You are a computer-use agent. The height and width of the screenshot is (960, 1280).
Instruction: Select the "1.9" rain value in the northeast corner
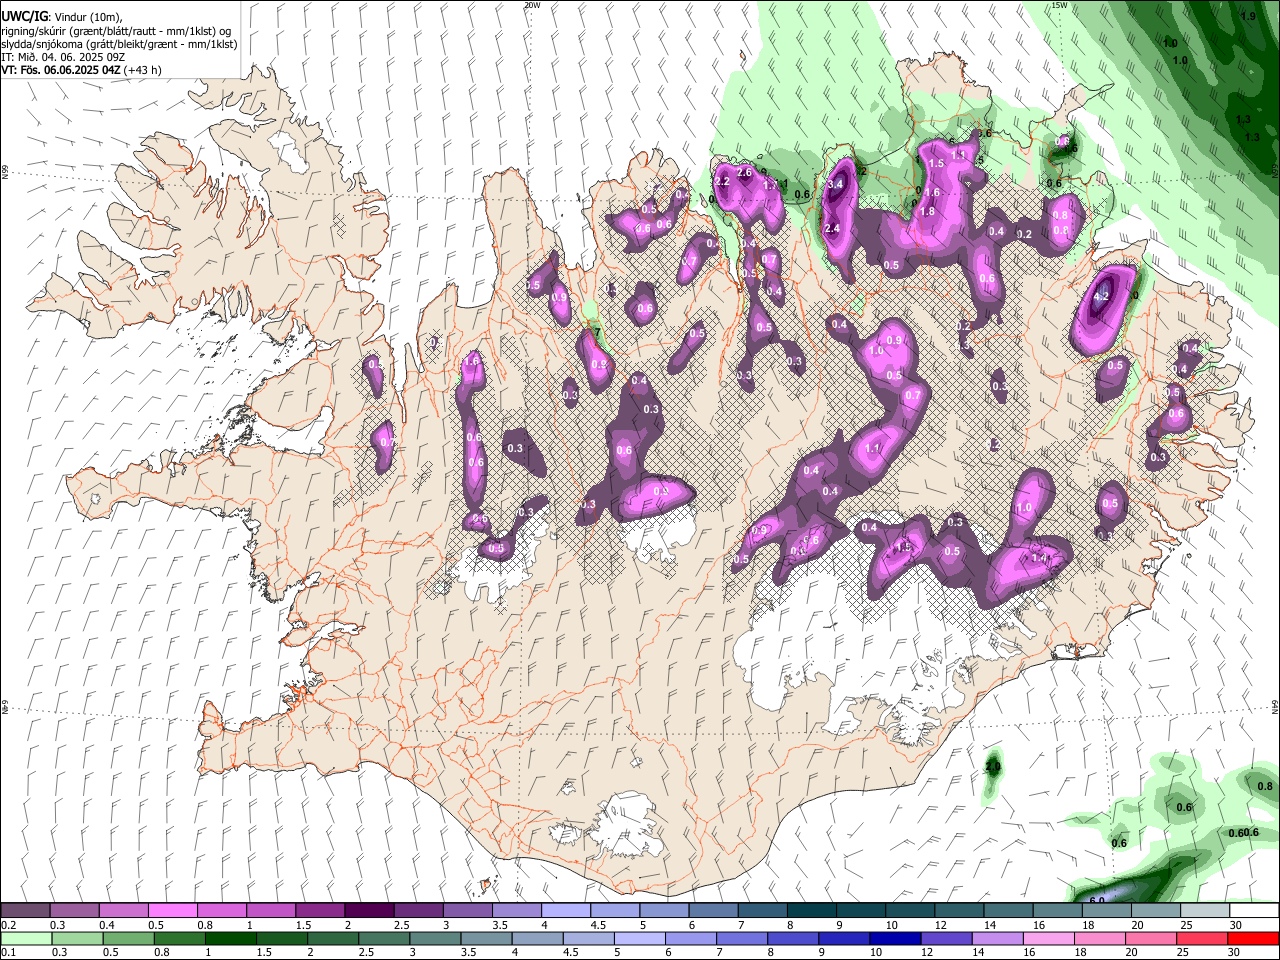click(1248, 17)
